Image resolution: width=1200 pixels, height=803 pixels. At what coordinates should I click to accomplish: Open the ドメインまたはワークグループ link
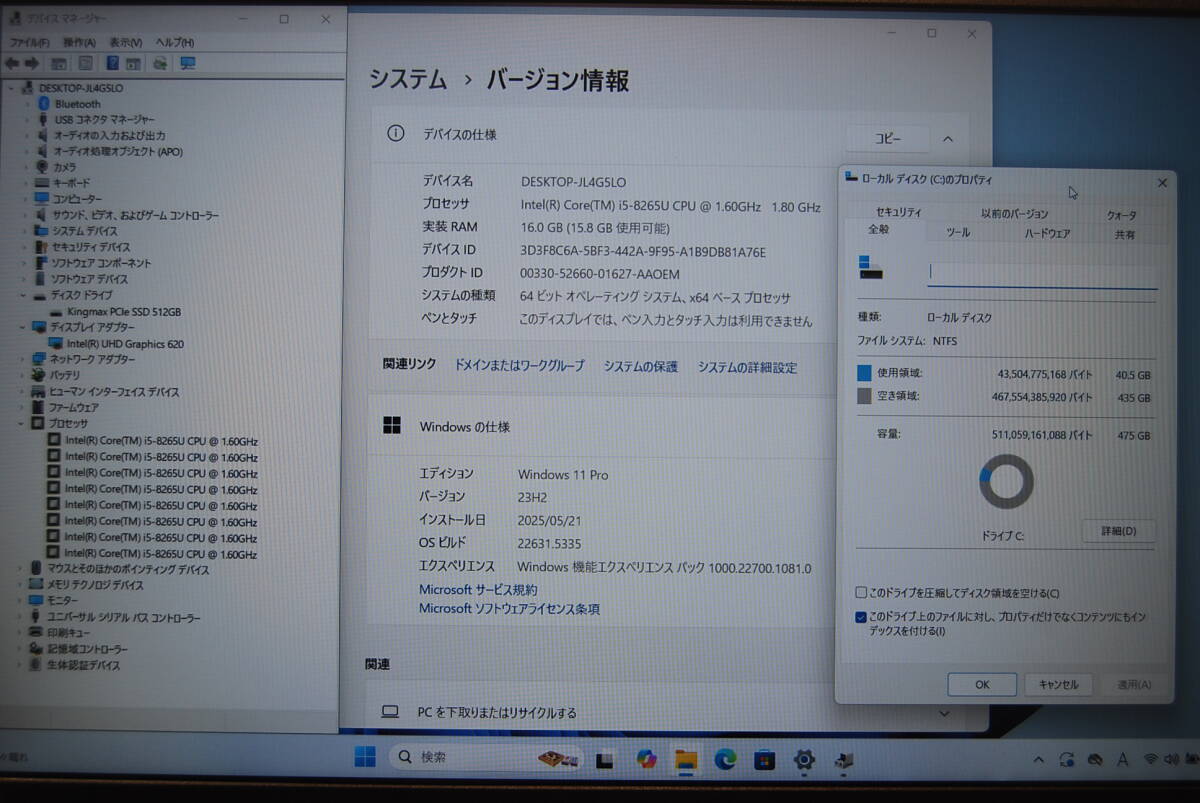click(519, 366)
